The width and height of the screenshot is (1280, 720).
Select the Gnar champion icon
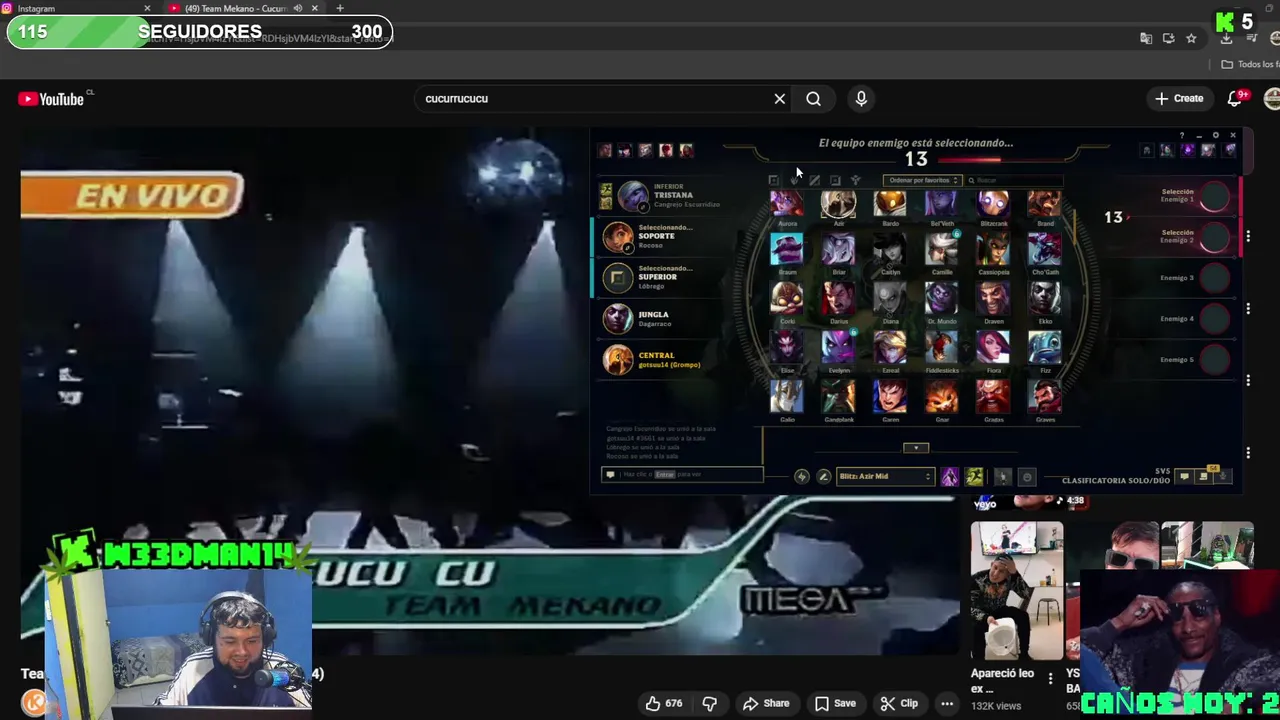942,397
